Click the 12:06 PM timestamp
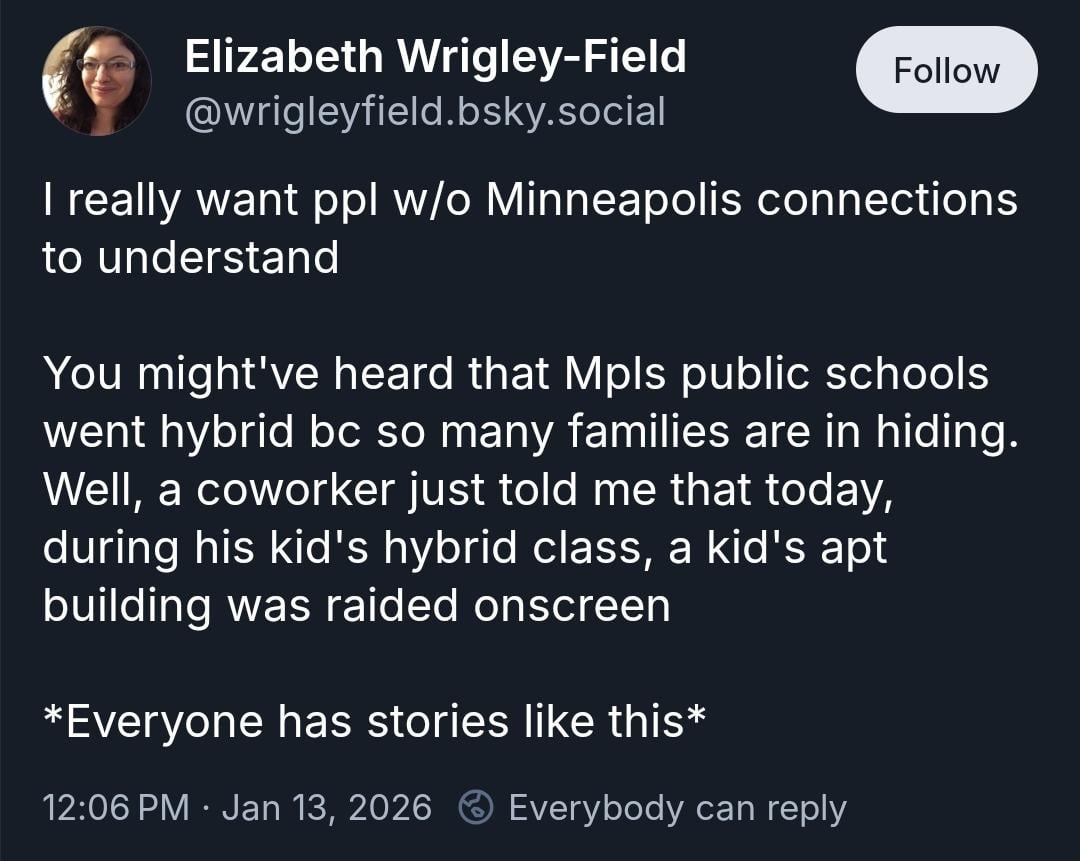This screenshot has width=1080, height=861. tap(115, 807)
